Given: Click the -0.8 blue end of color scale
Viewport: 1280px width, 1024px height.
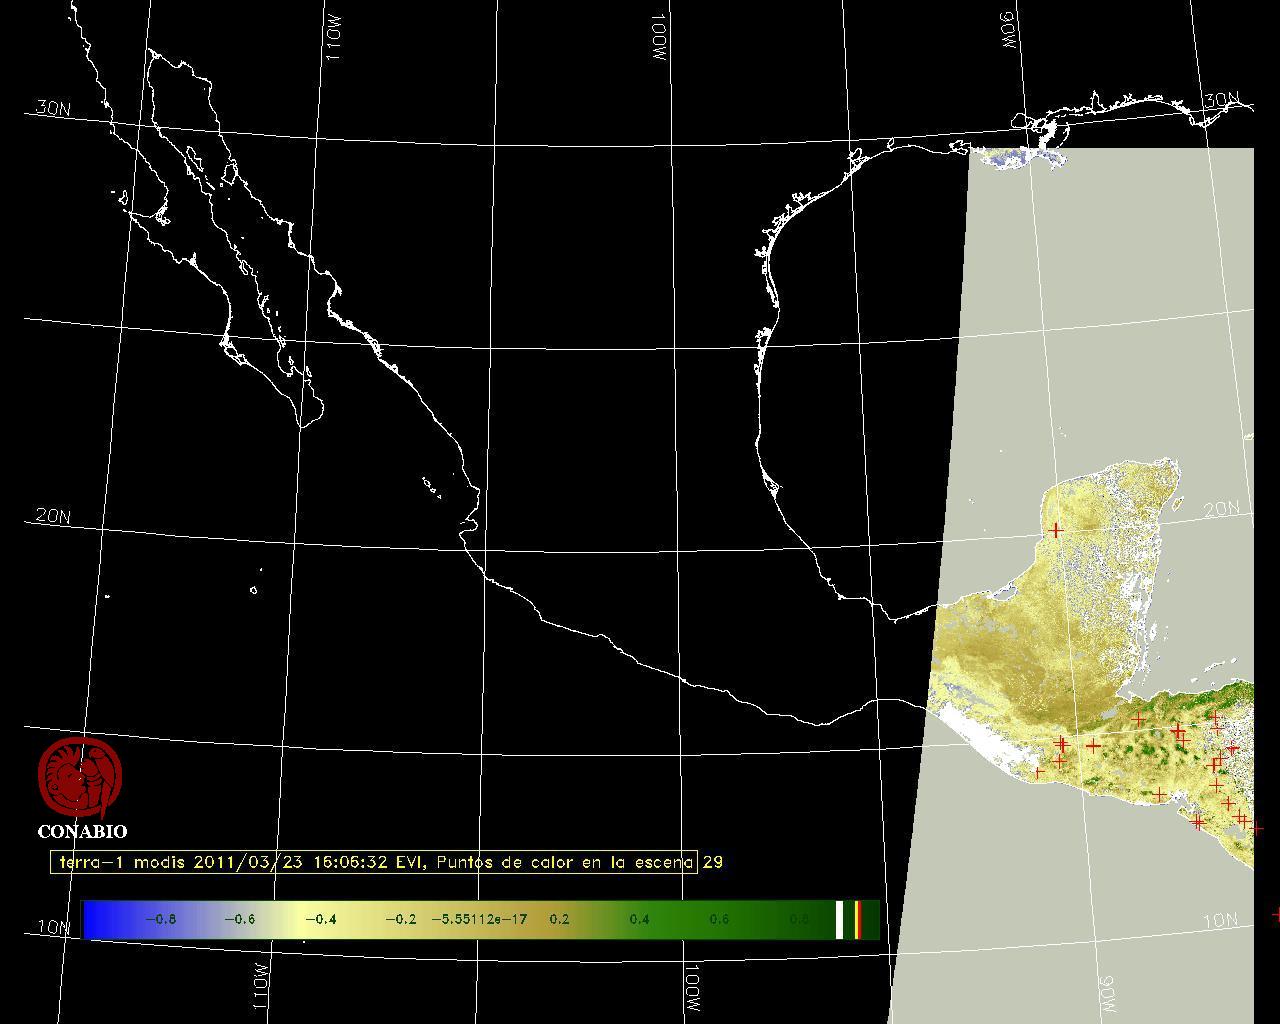Looking at the screenshot, I should 160,919.
